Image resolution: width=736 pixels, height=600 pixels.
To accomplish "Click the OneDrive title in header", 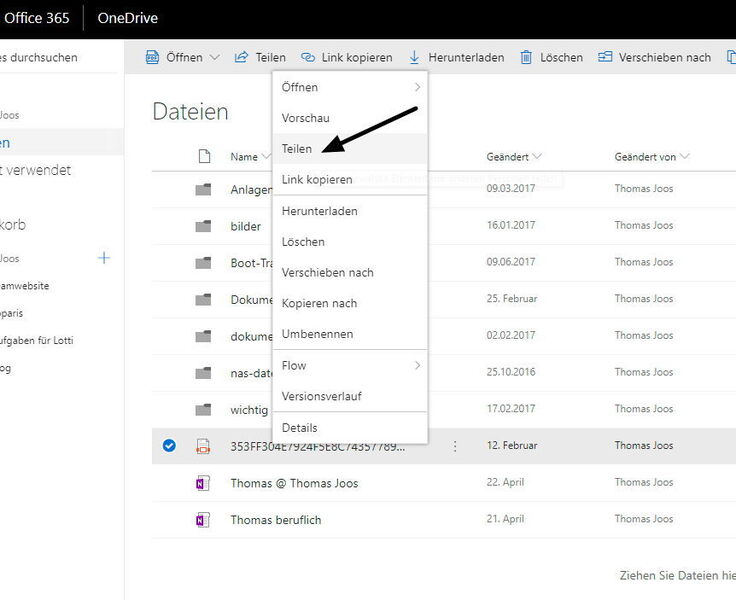I will point(127,18).
